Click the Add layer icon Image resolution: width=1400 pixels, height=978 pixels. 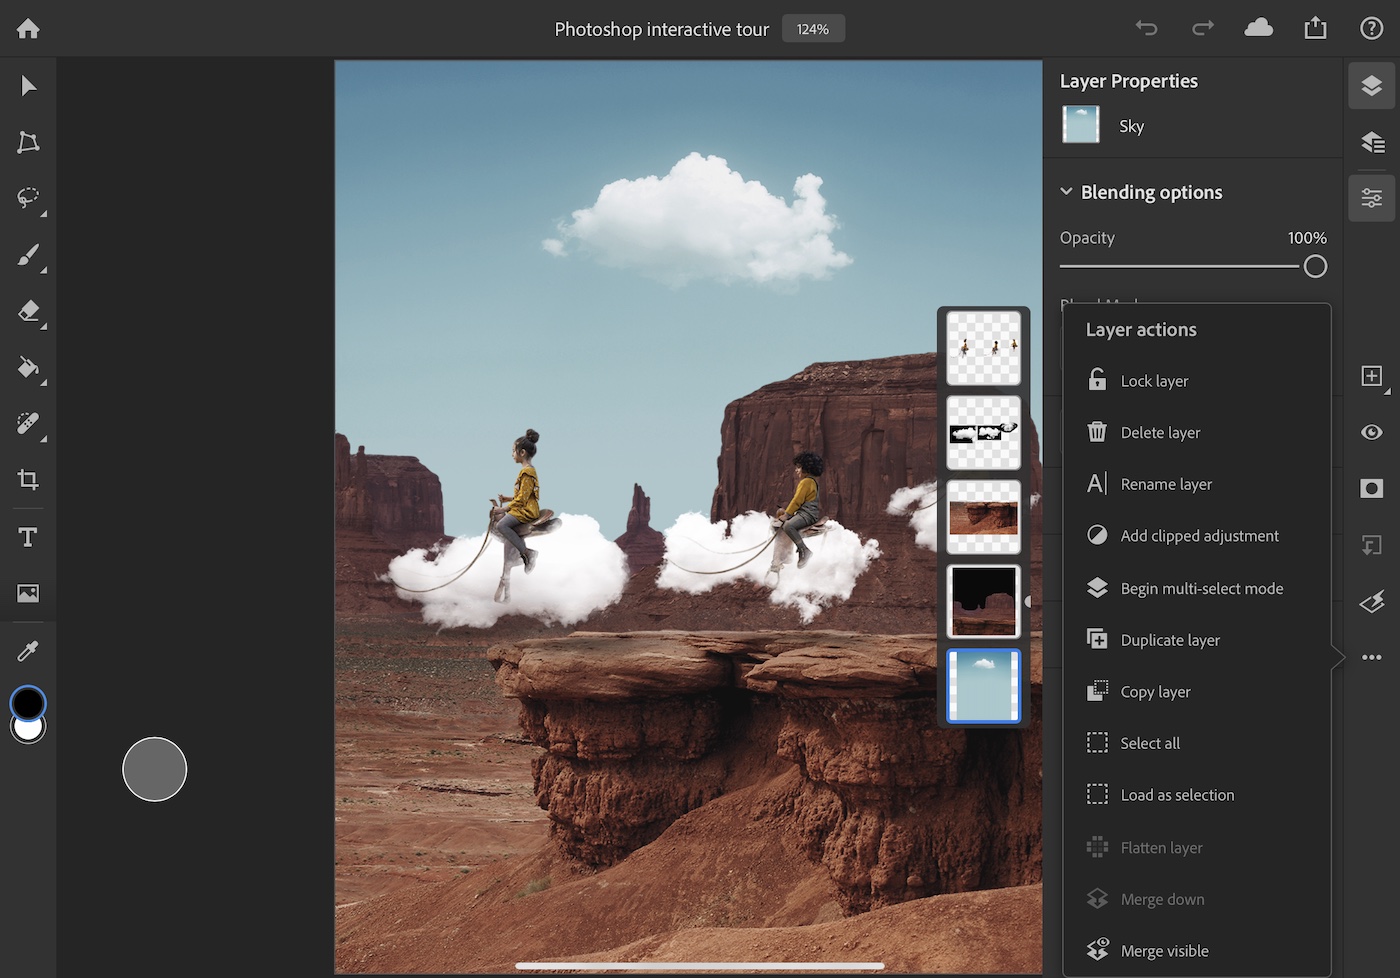[1371, 377]
